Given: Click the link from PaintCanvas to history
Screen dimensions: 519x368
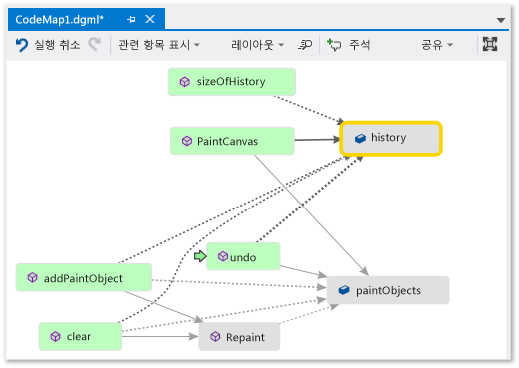Looking at the screenshot, I should 317,140.
